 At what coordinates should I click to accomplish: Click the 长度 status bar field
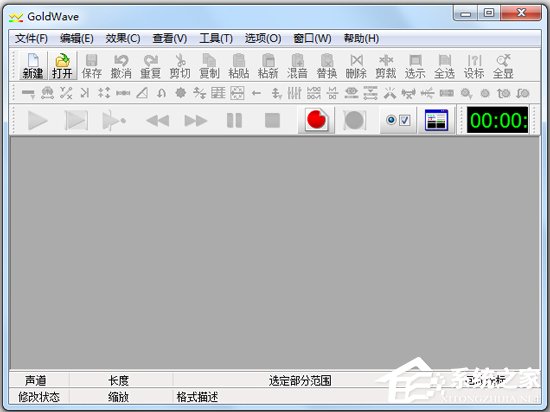(121, 380)
